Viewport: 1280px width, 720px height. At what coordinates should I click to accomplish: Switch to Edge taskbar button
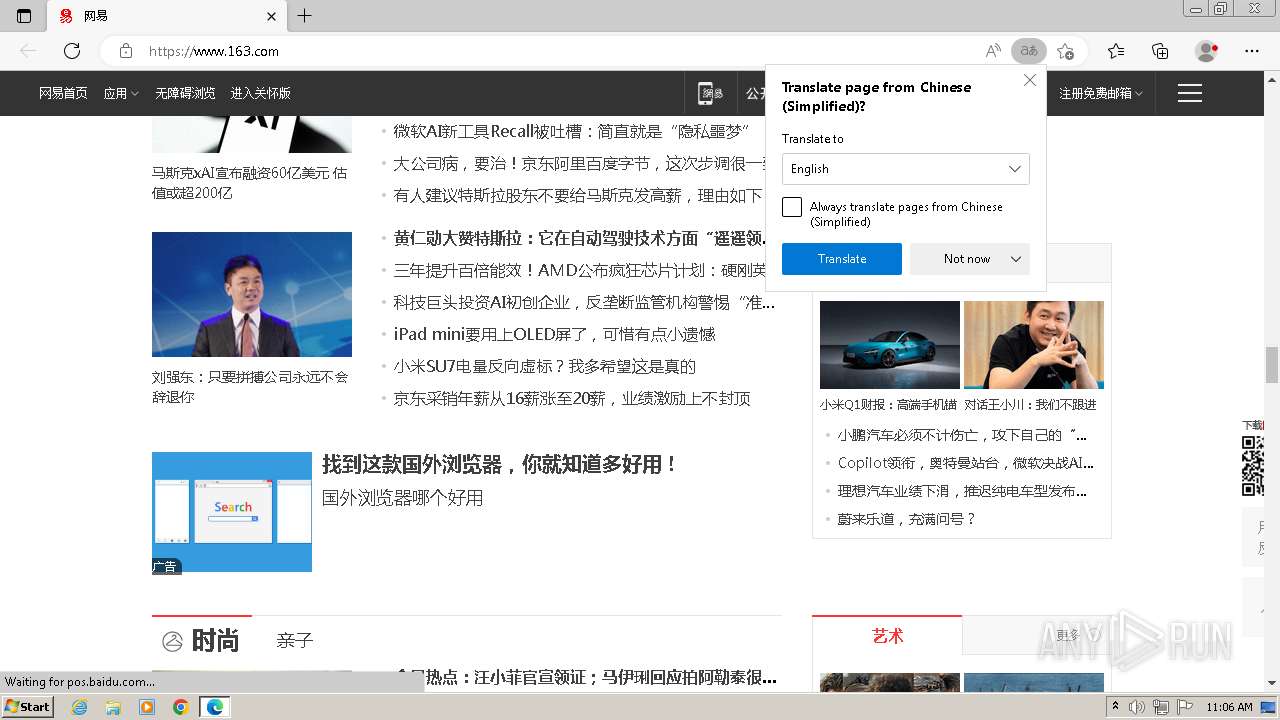coord(215,707)
